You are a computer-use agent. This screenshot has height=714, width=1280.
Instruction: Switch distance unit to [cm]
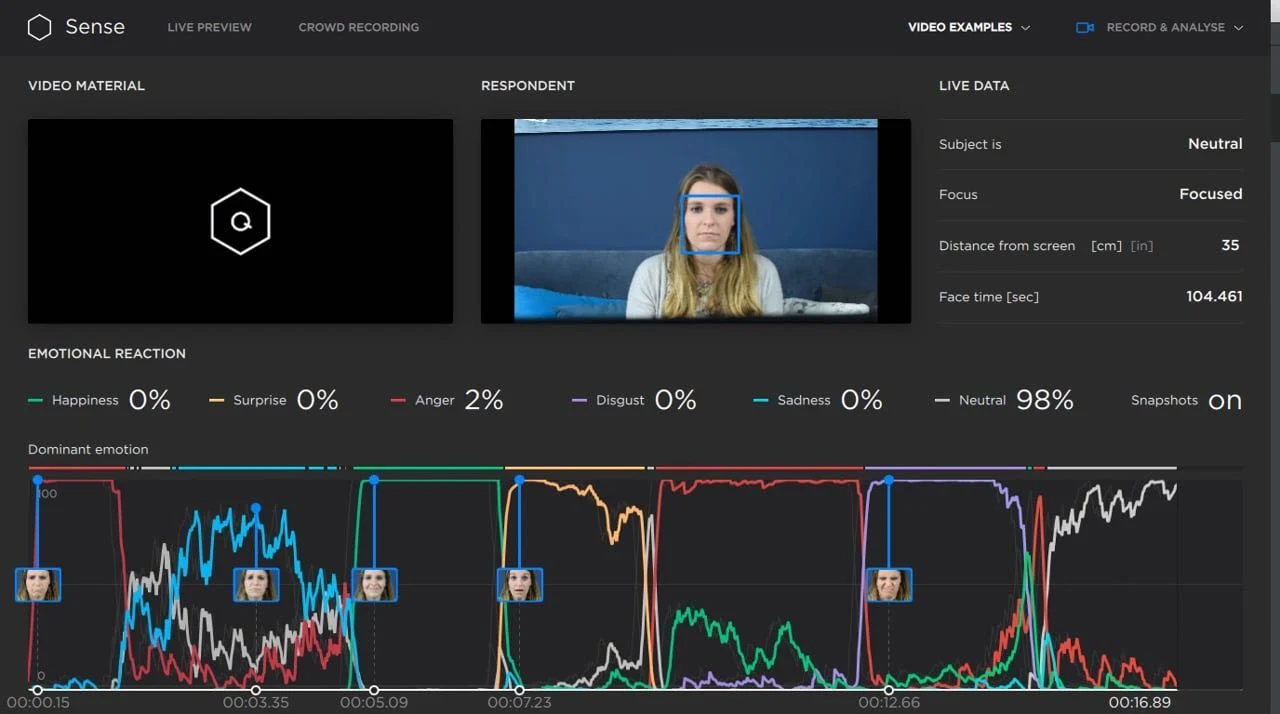(1106, 246)
